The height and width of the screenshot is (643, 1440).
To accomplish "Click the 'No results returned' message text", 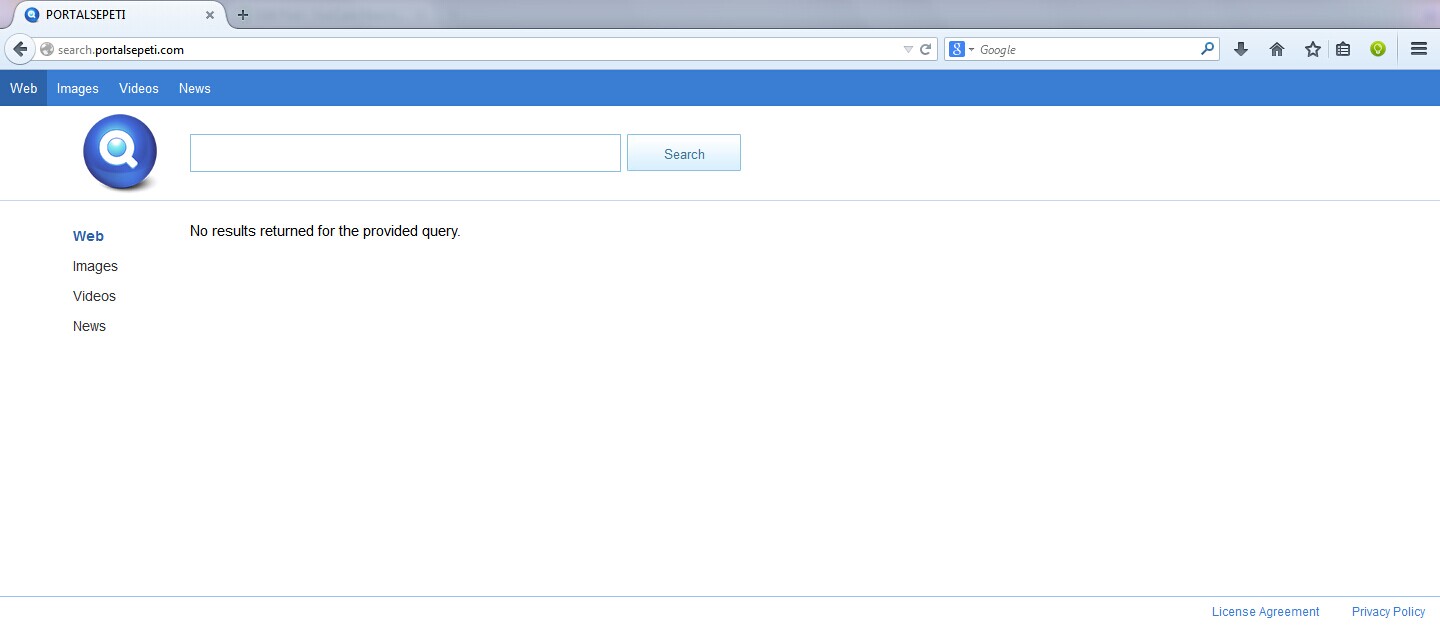I will (x=325, y=231).
